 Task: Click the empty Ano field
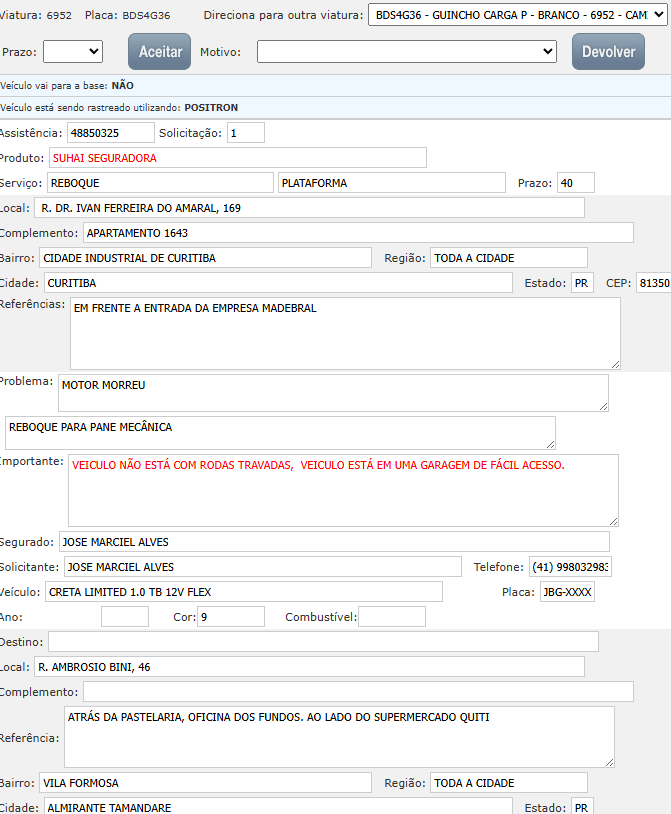pos(125,617)
